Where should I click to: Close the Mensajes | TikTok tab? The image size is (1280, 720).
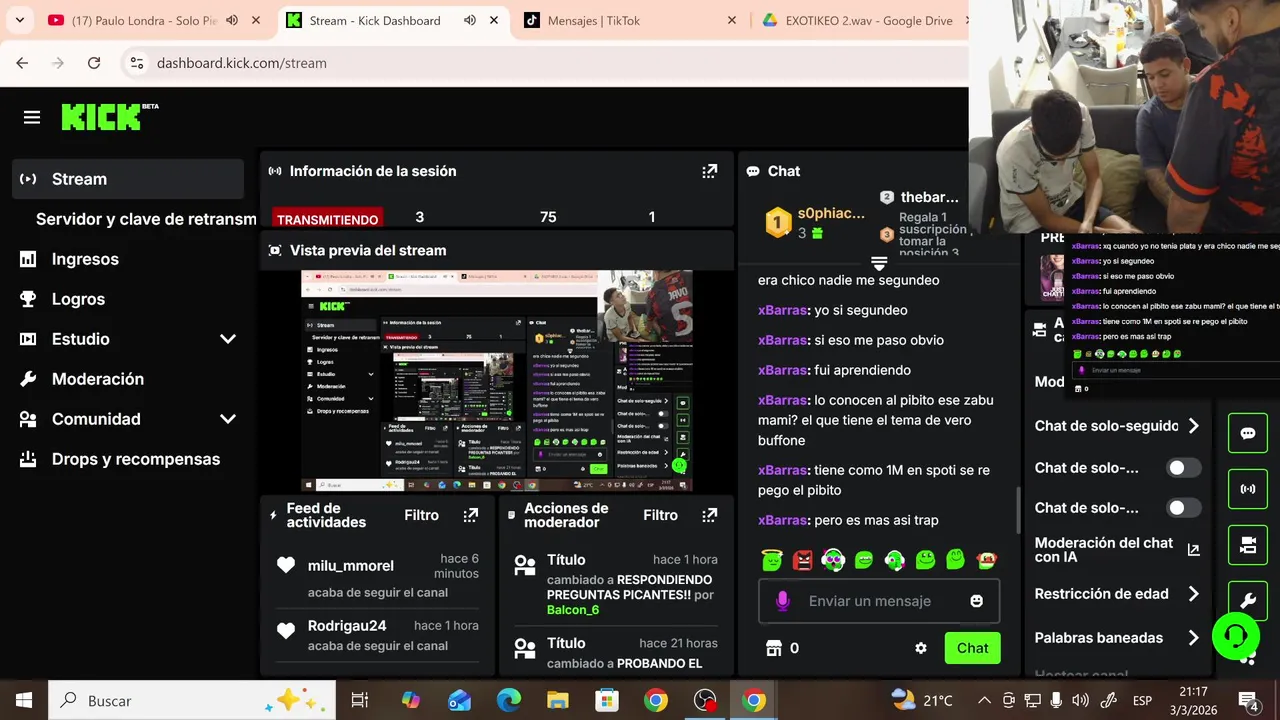732,20
